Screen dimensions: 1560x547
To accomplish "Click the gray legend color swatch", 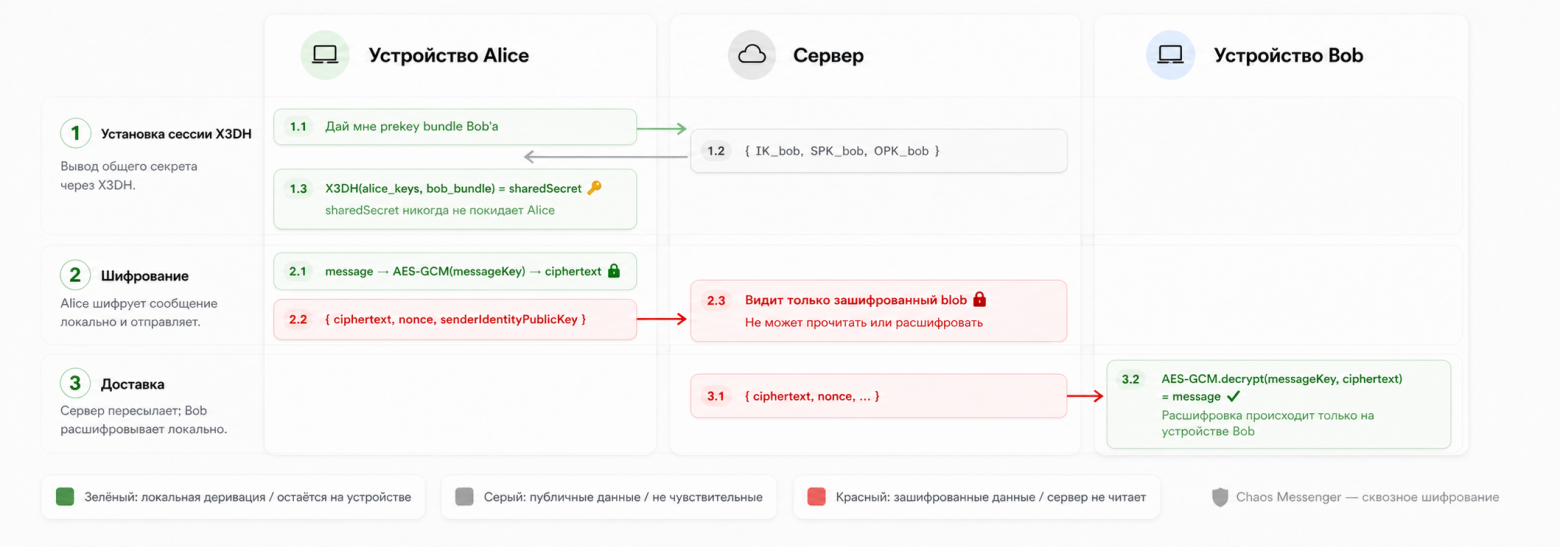I will (x=463, y=497).
